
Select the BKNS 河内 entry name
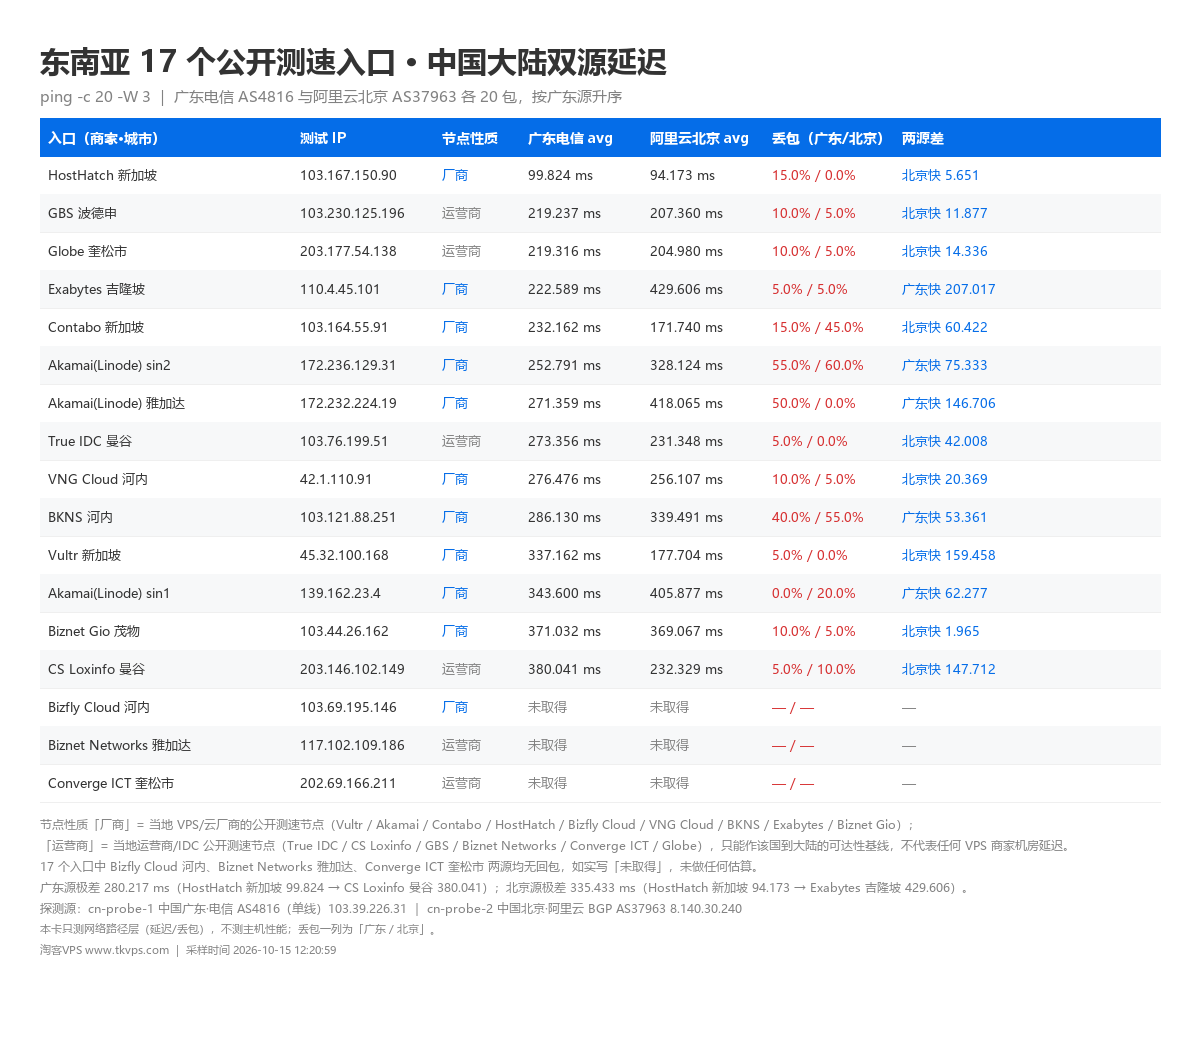[x=80, y=517]
